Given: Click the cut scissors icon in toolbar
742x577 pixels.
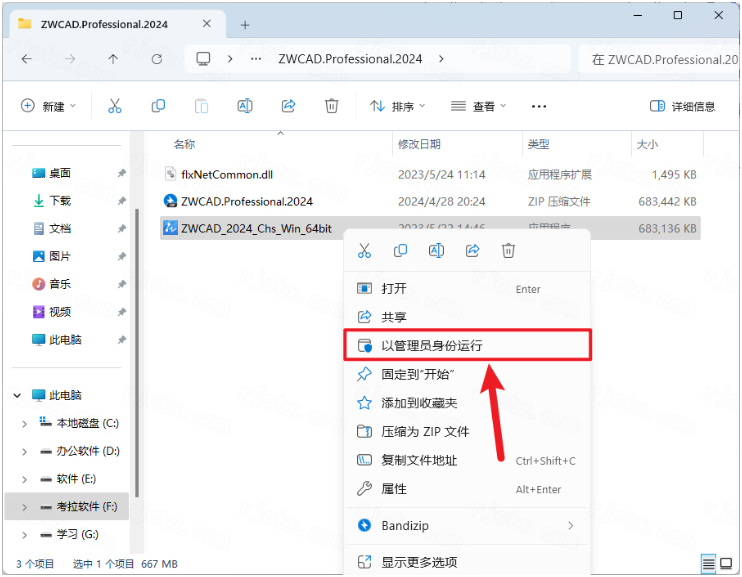Looking at the screenshot, I should click(x=114, y=106).
